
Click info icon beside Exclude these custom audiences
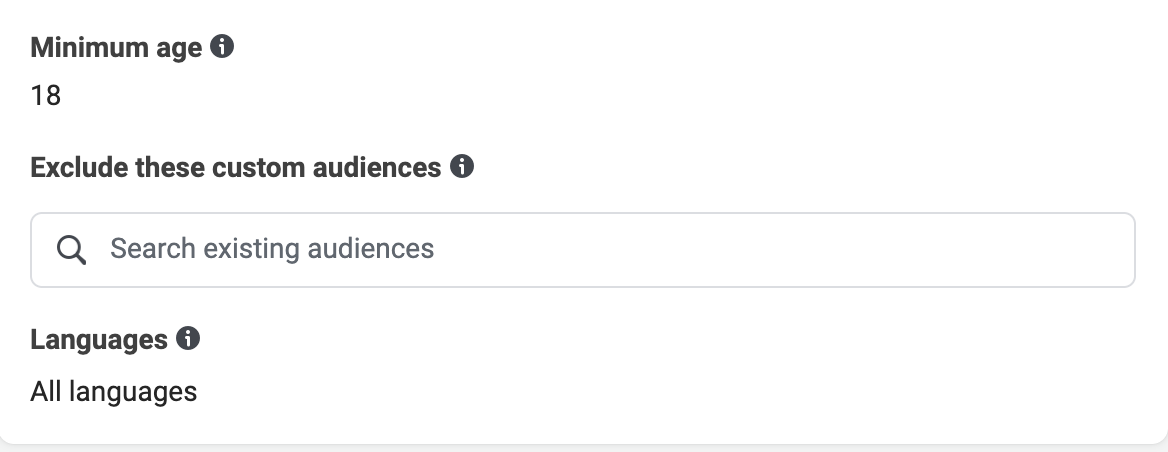(x=462, y=166)
